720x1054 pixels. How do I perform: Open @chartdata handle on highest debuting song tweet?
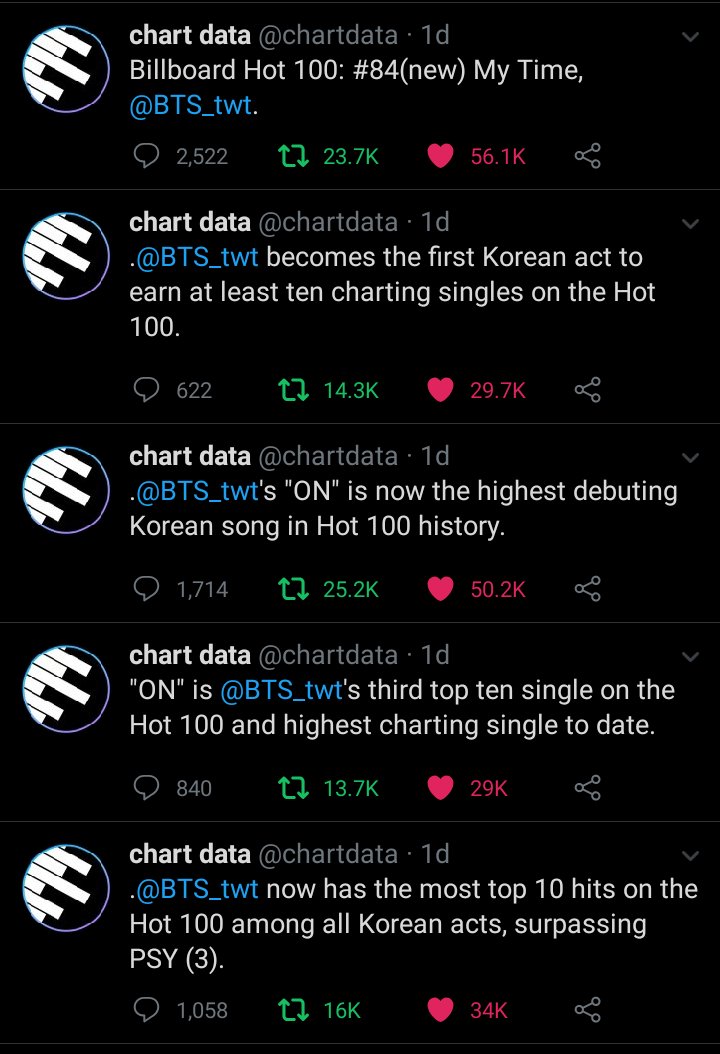[x=328, y=457]
